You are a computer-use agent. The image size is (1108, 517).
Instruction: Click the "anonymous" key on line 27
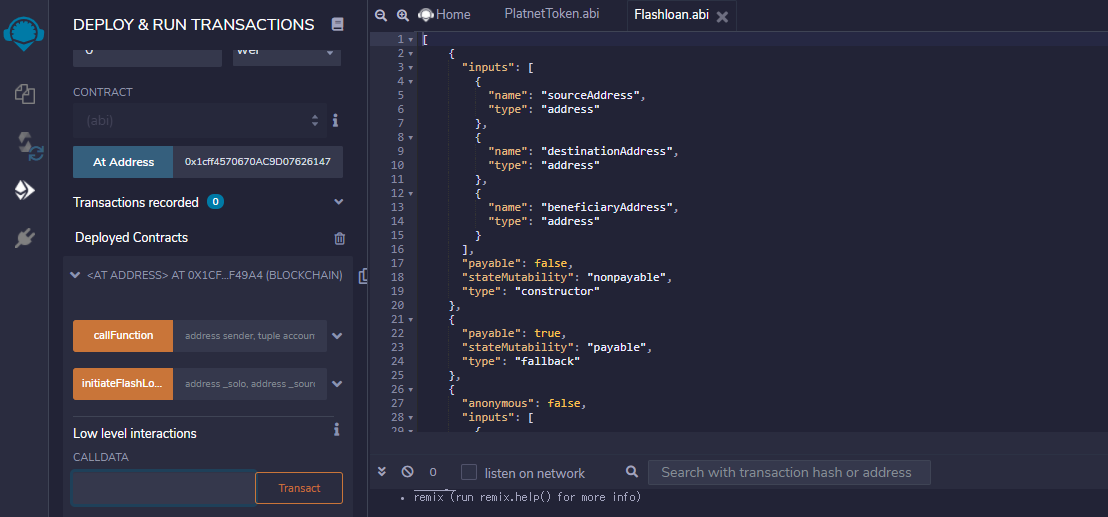click(498, 403)
